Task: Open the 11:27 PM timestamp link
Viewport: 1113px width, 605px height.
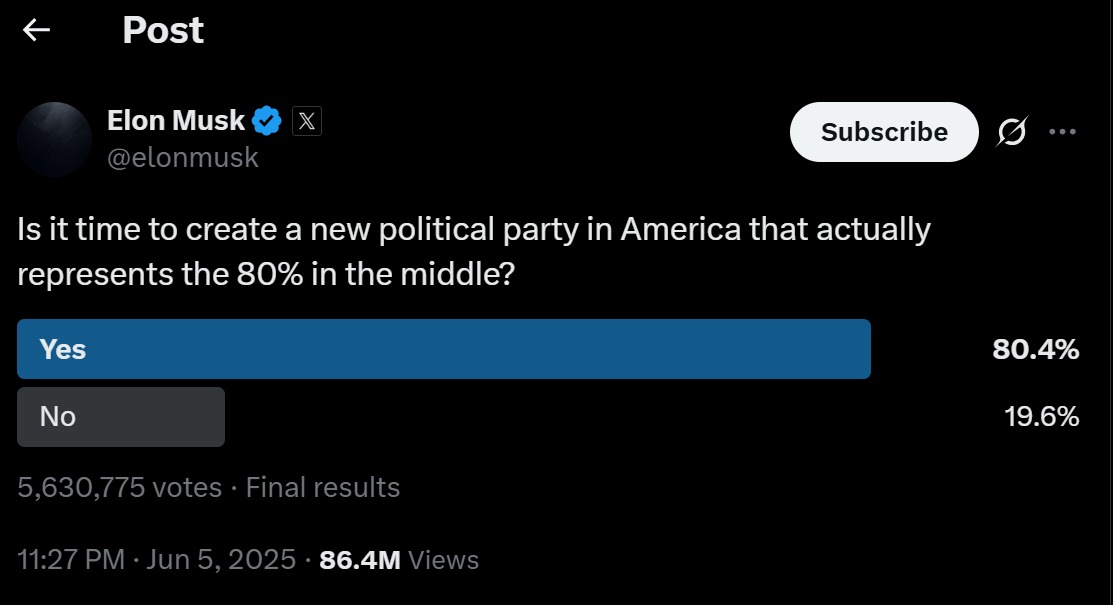Action: tap(72, 560)
